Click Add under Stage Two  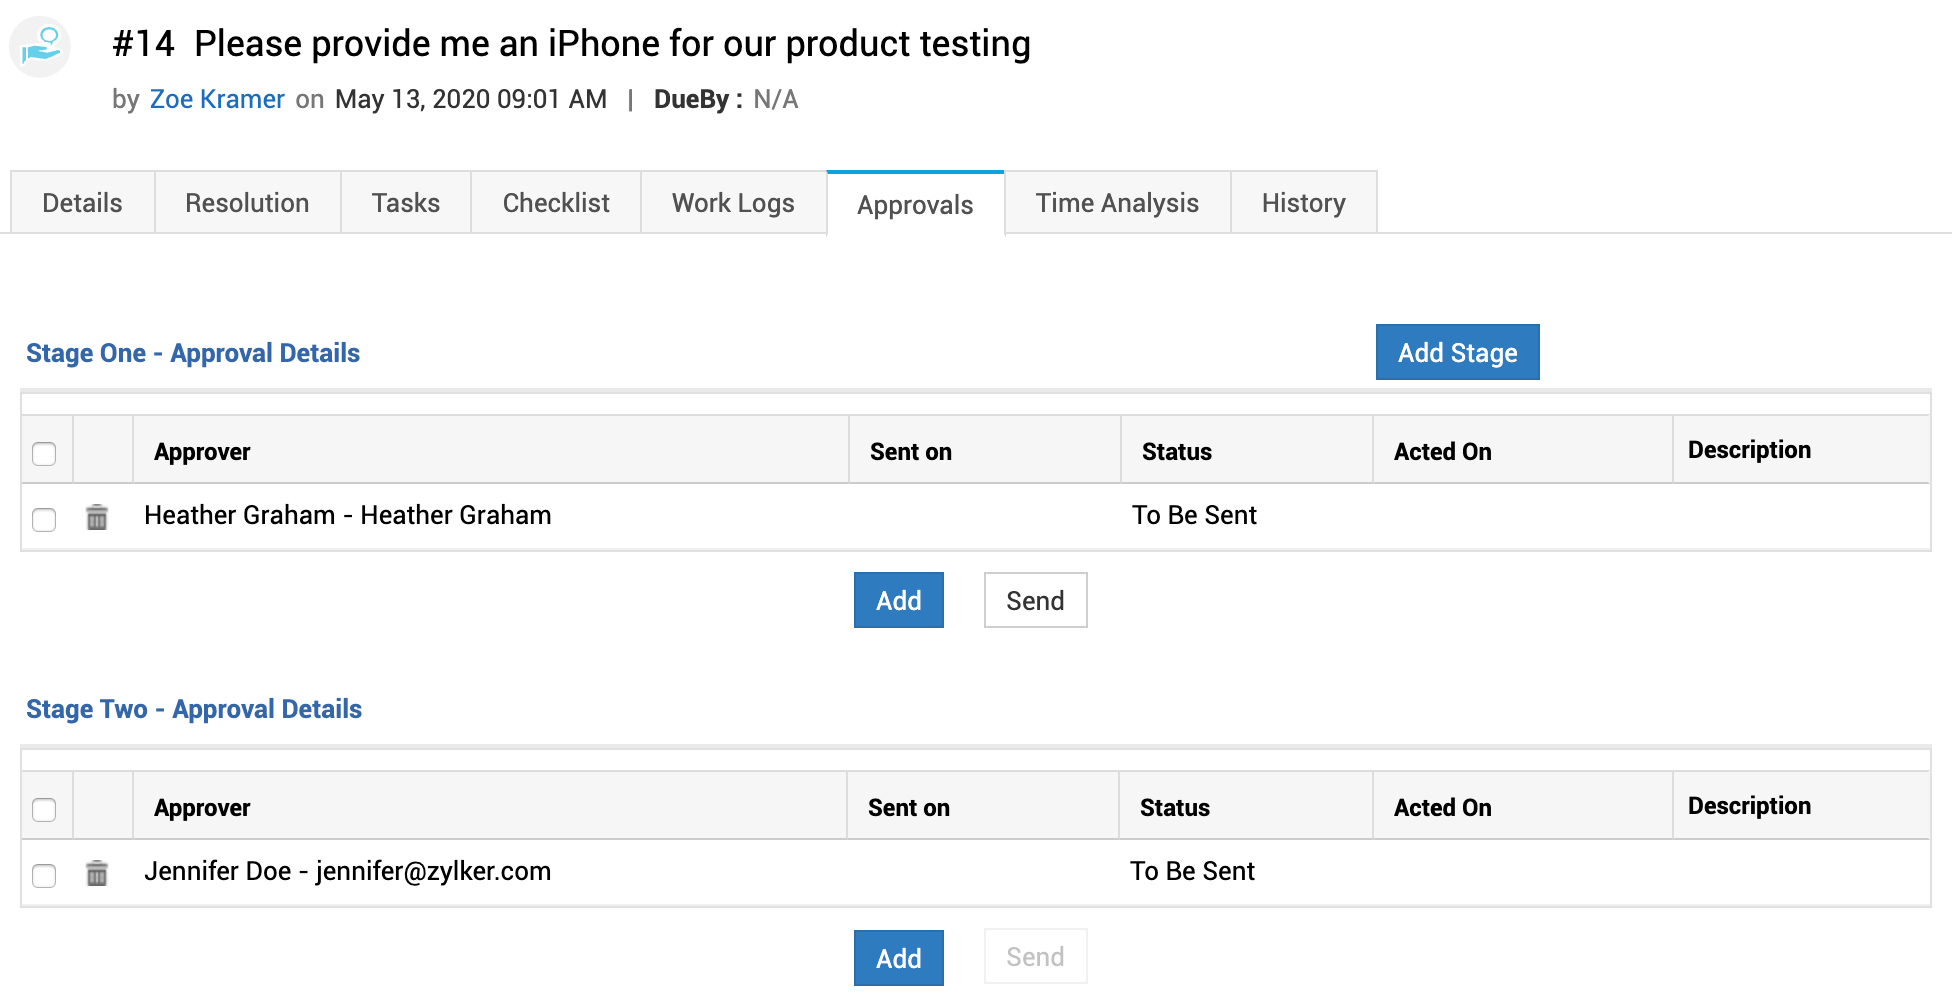click(898, 958)
